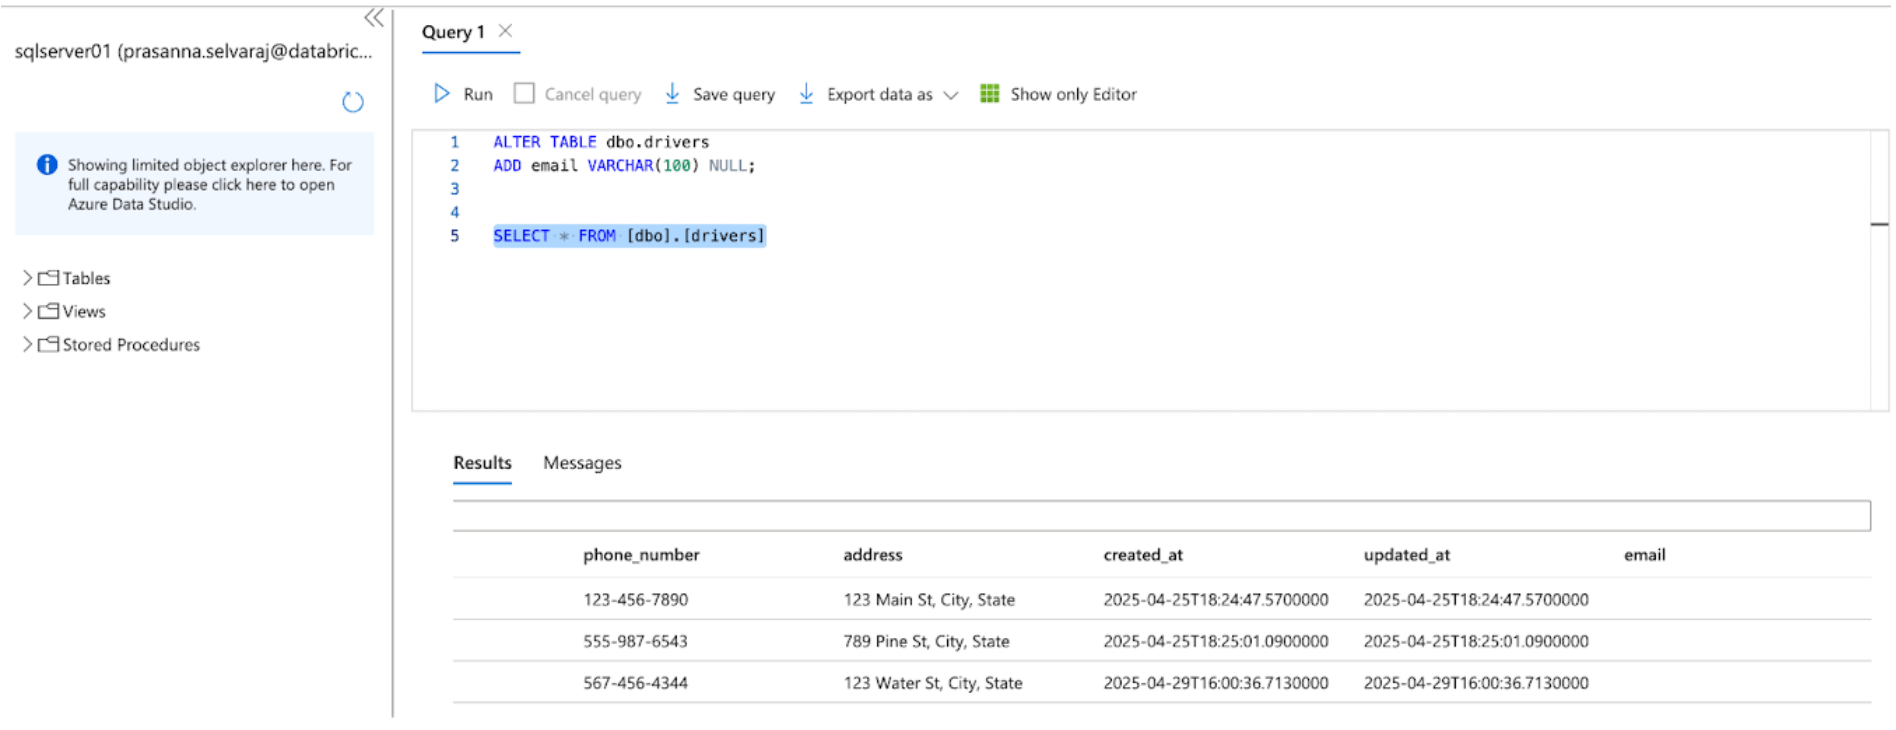Click the Run play icon
Screen dimensions: 1896x730
(441, 94)
